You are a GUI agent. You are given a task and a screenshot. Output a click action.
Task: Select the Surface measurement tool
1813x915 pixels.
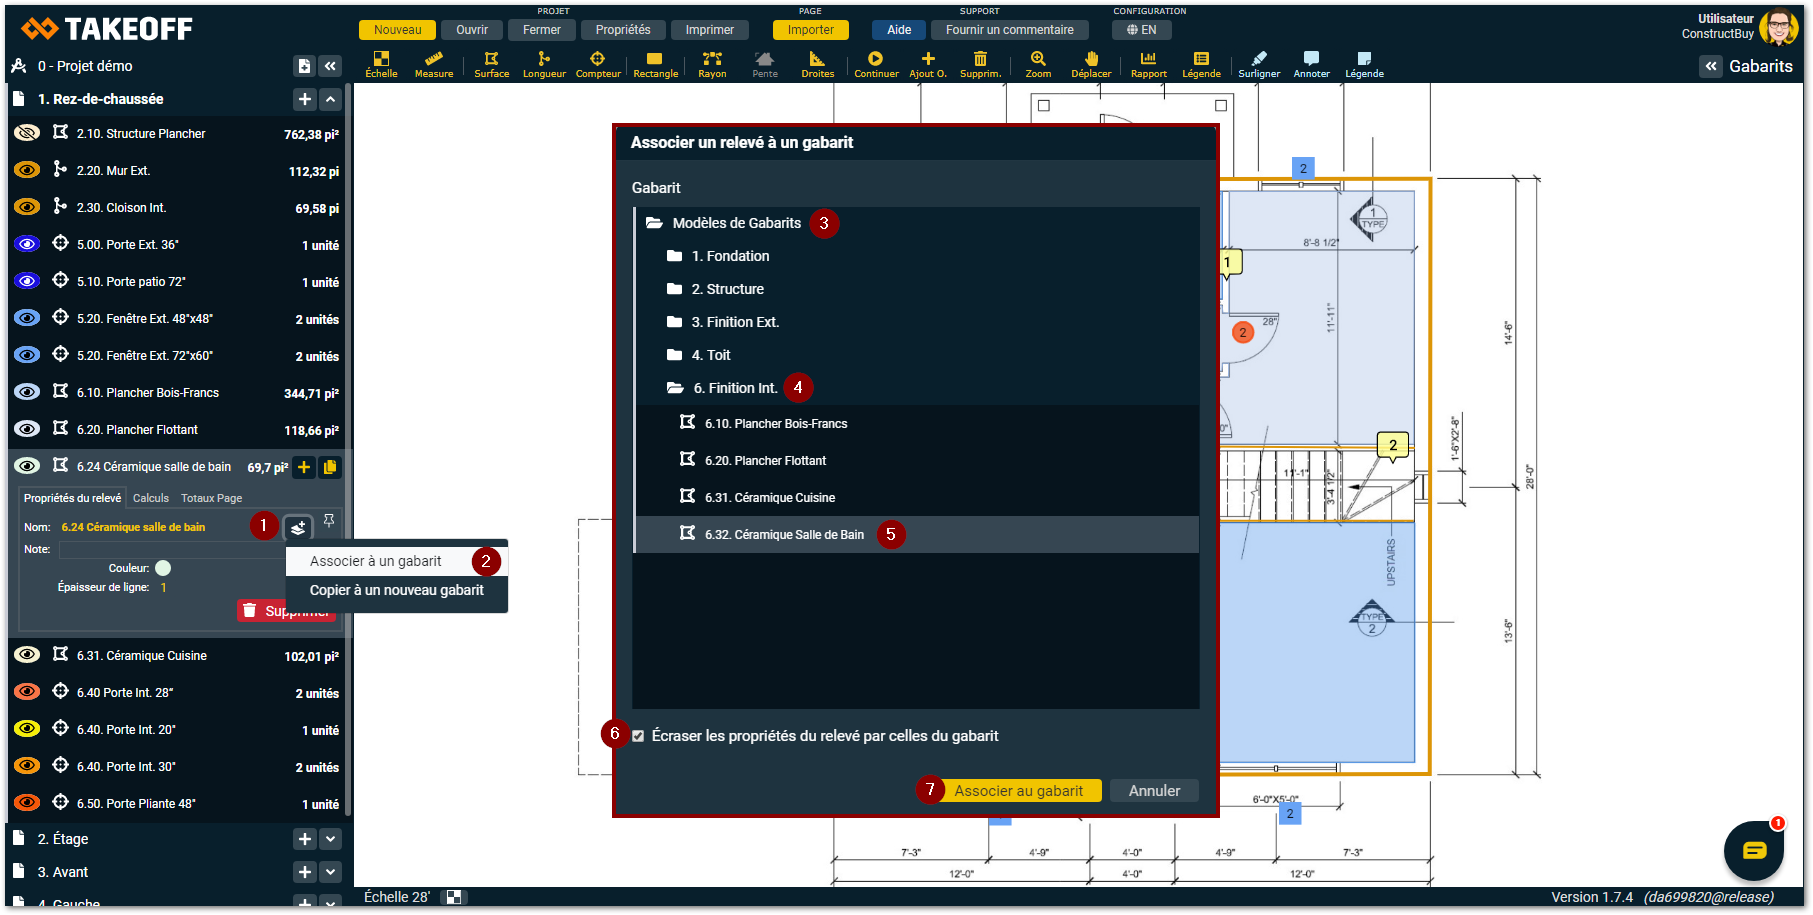point(491,64)
